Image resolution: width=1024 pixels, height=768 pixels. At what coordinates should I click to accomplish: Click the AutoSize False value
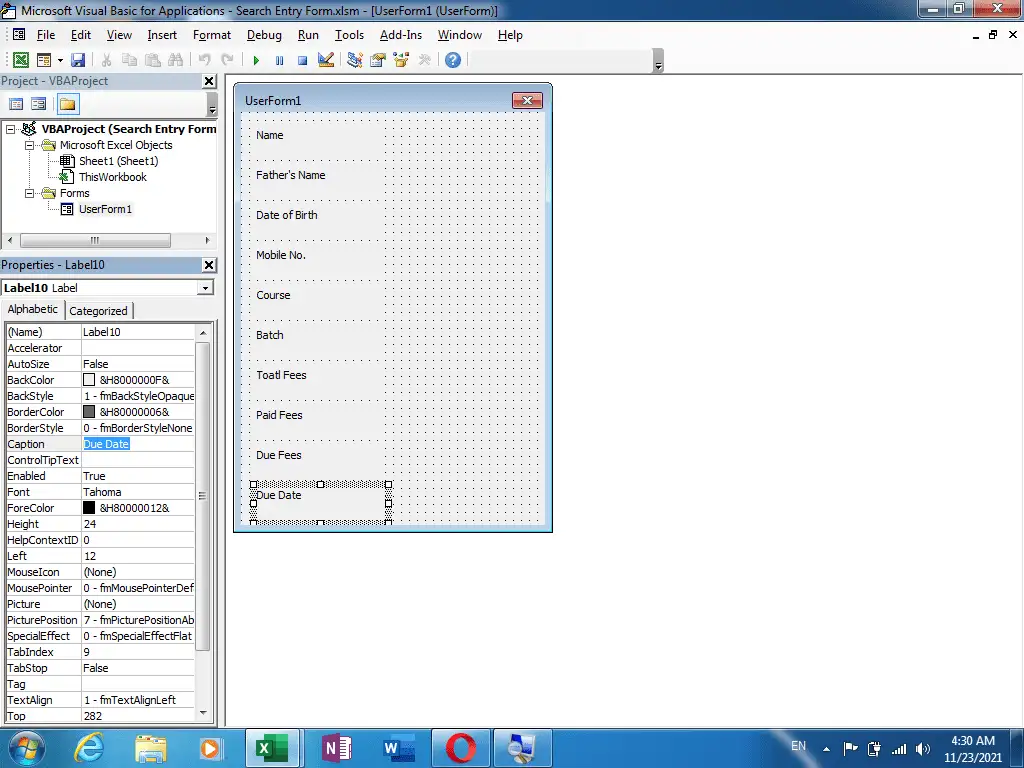[x=138, y=364]
